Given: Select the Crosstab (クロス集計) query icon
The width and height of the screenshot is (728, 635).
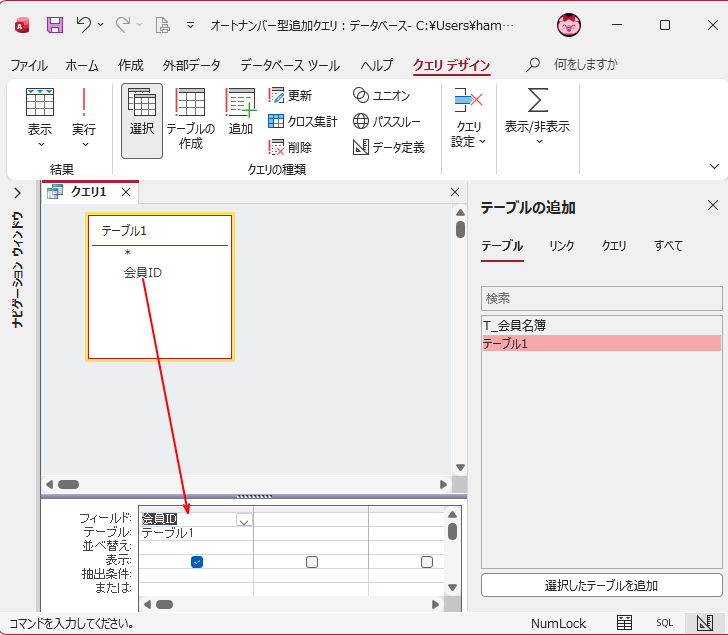Looking at the screenshot, I should click(302, 122).
